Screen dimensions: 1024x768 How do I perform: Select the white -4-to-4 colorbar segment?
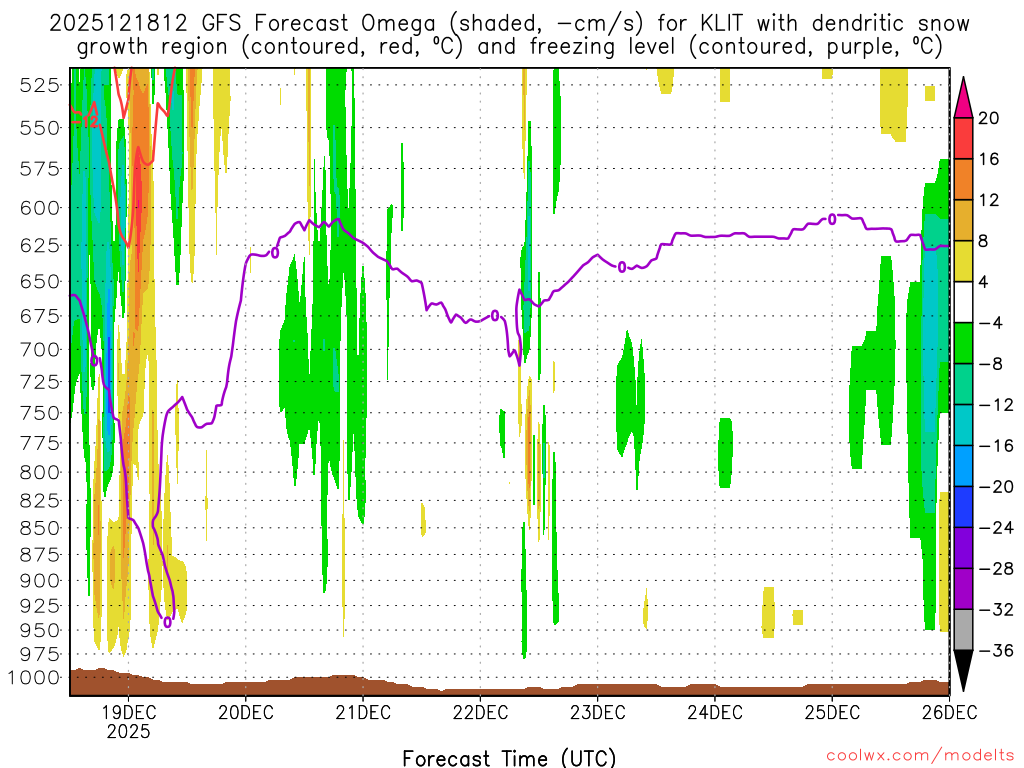pos(963,302)
